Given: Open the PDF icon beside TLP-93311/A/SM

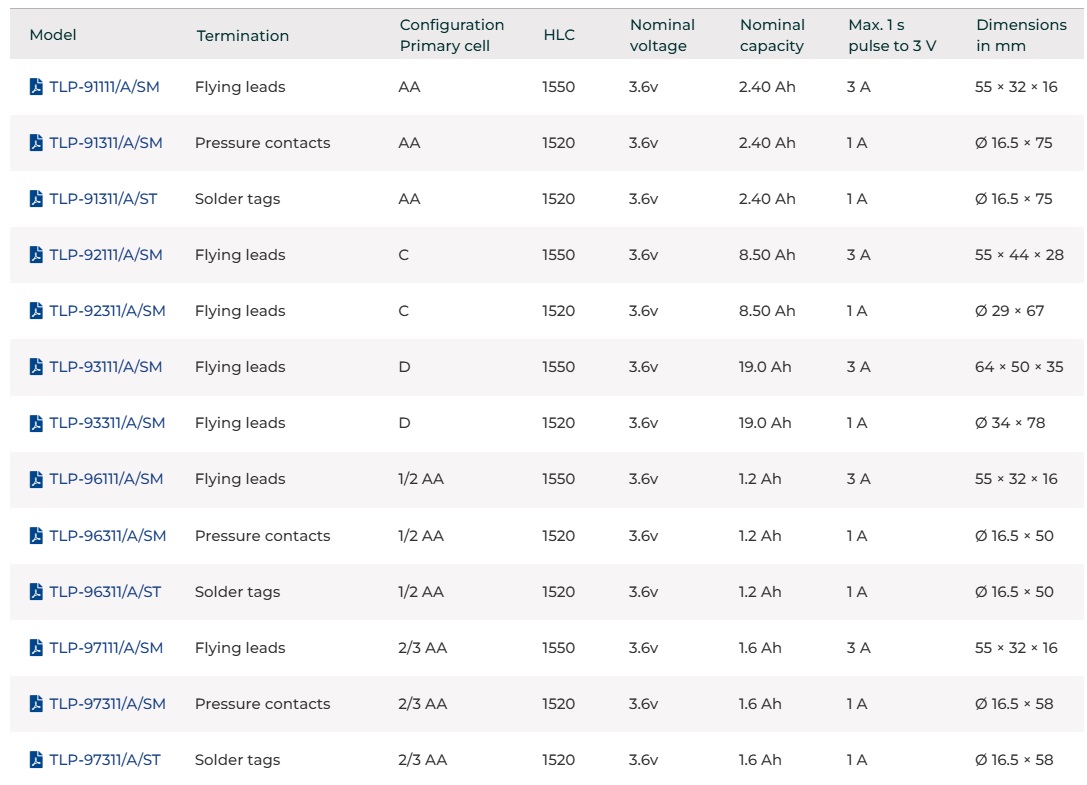Looking at the screenshot, I should tap(37, 423).
